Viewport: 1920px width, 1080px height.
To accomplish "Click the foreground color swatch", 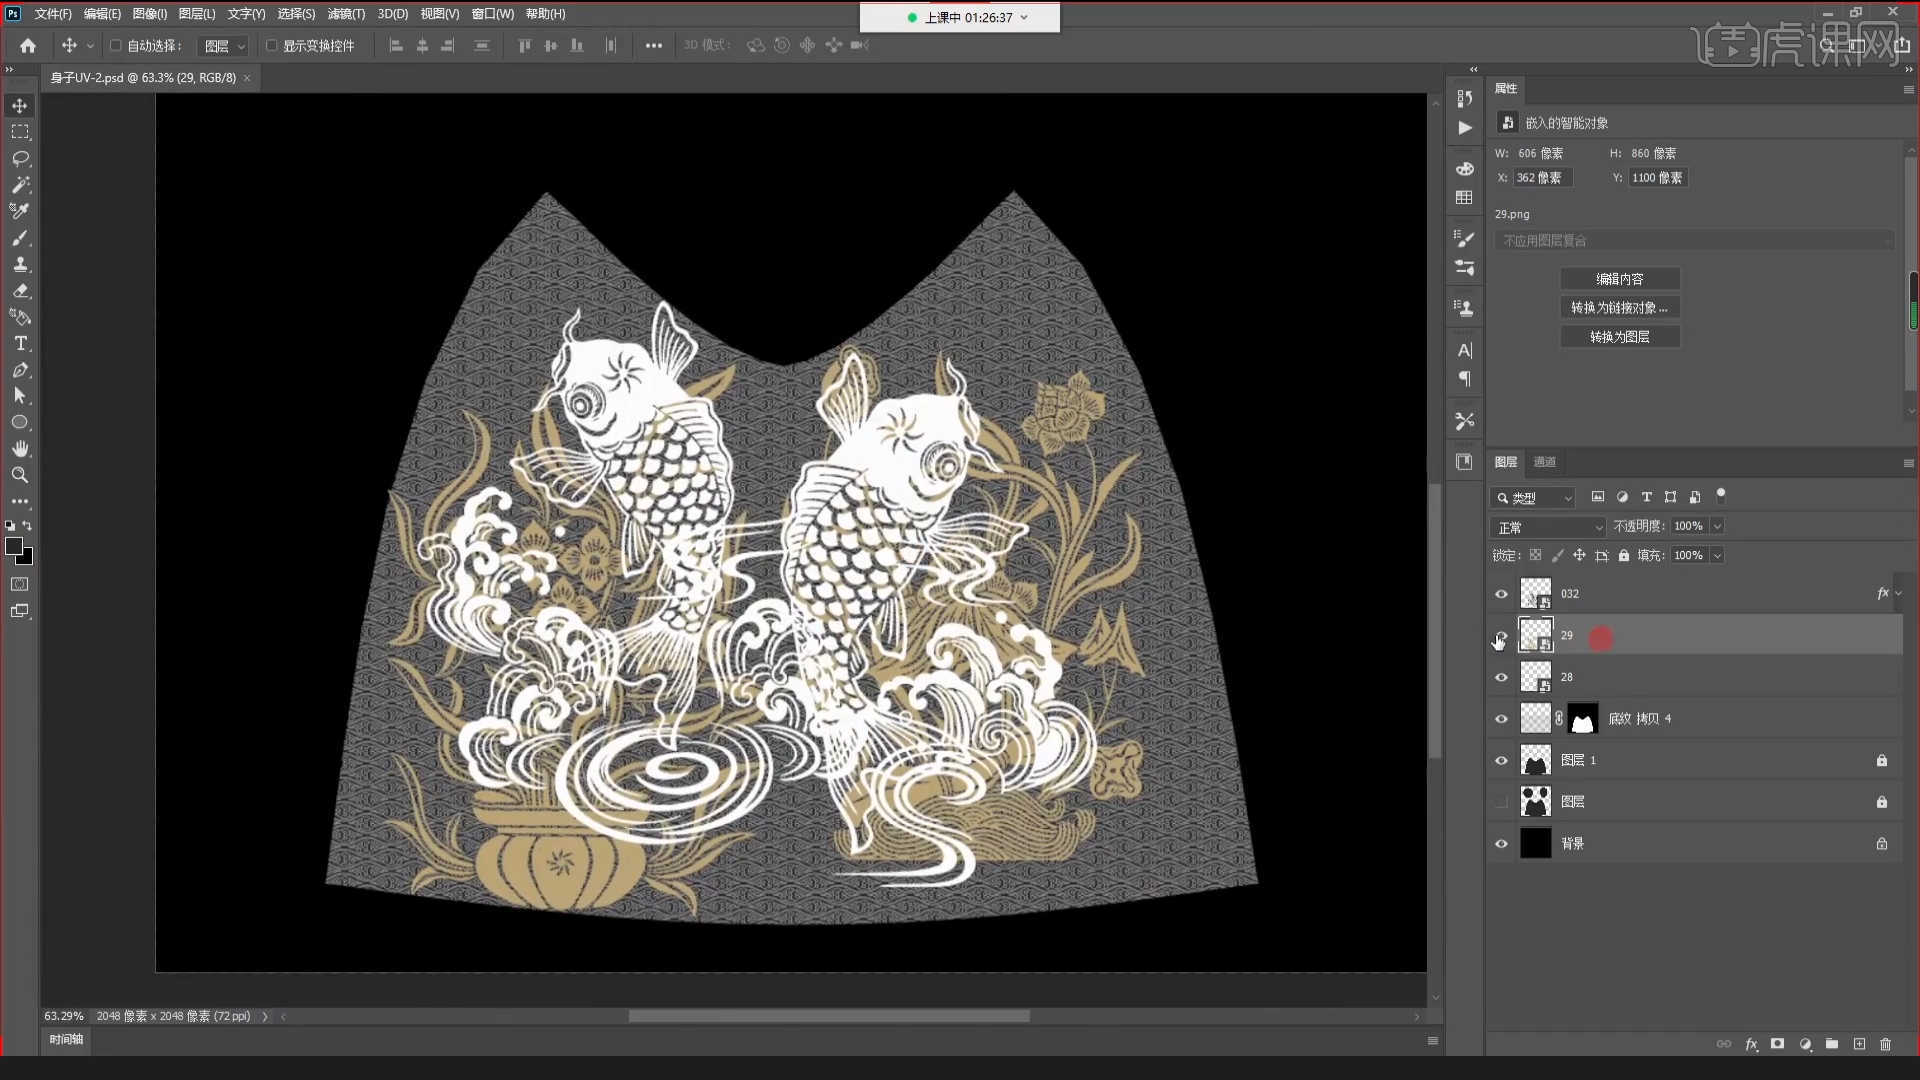I will click(14, 546).
